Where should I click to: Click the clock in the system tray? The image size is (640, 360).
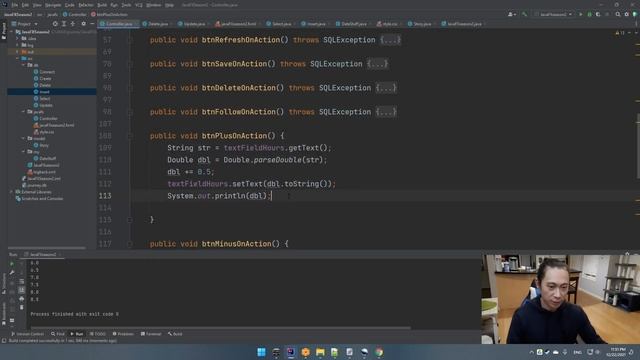[616, 352]
